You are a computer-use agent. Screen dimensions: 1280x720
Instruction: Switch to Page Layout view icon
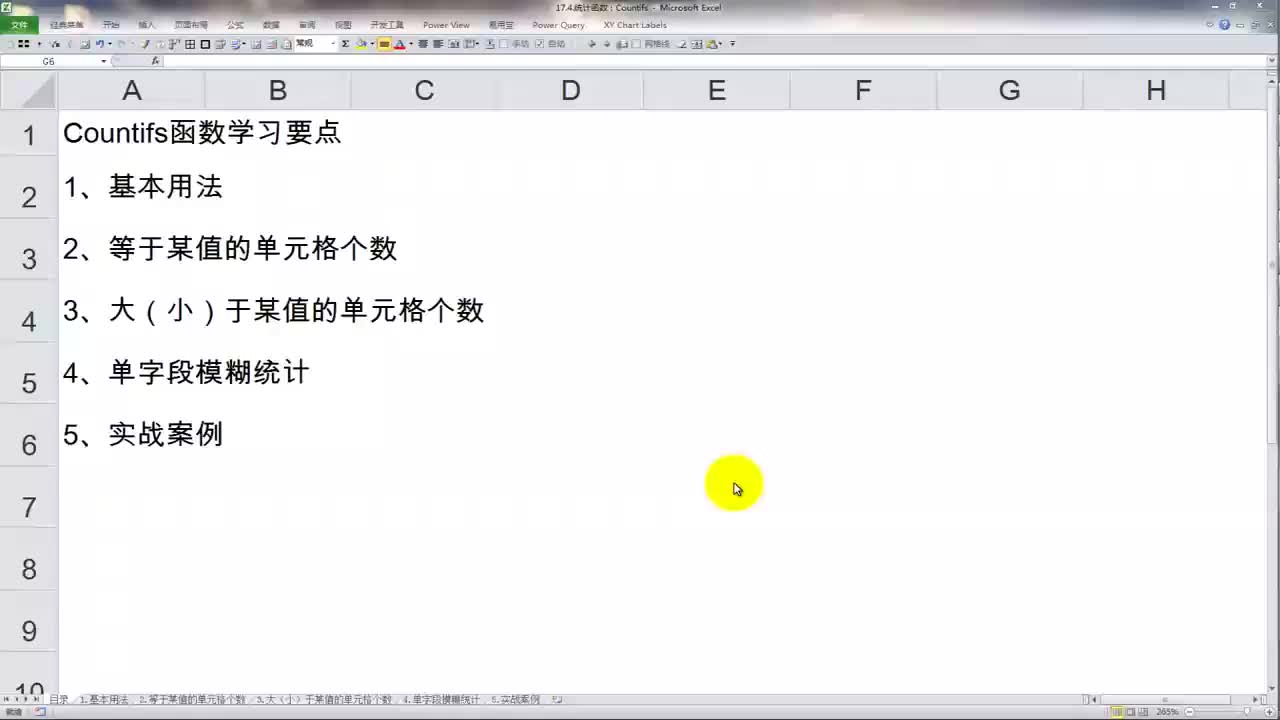pos(1131,711)
